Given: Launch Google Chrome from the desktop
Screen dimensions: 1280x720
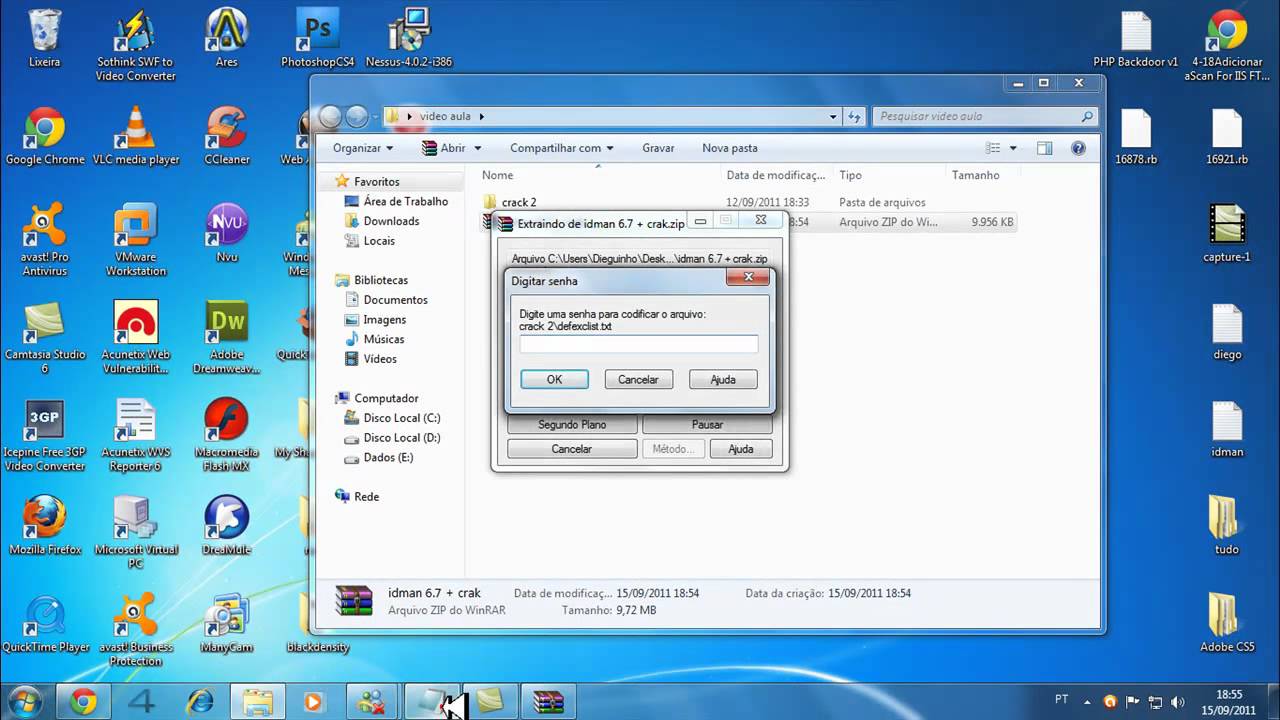Looking at the screenshot, I should coord(45,136).
